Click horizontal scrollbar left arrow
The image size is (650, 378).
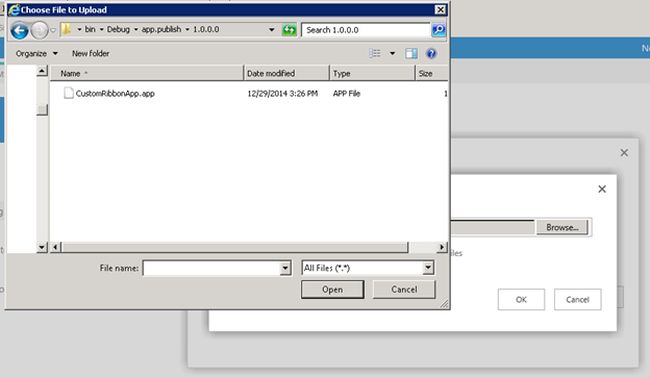click(x=55, y=247)
